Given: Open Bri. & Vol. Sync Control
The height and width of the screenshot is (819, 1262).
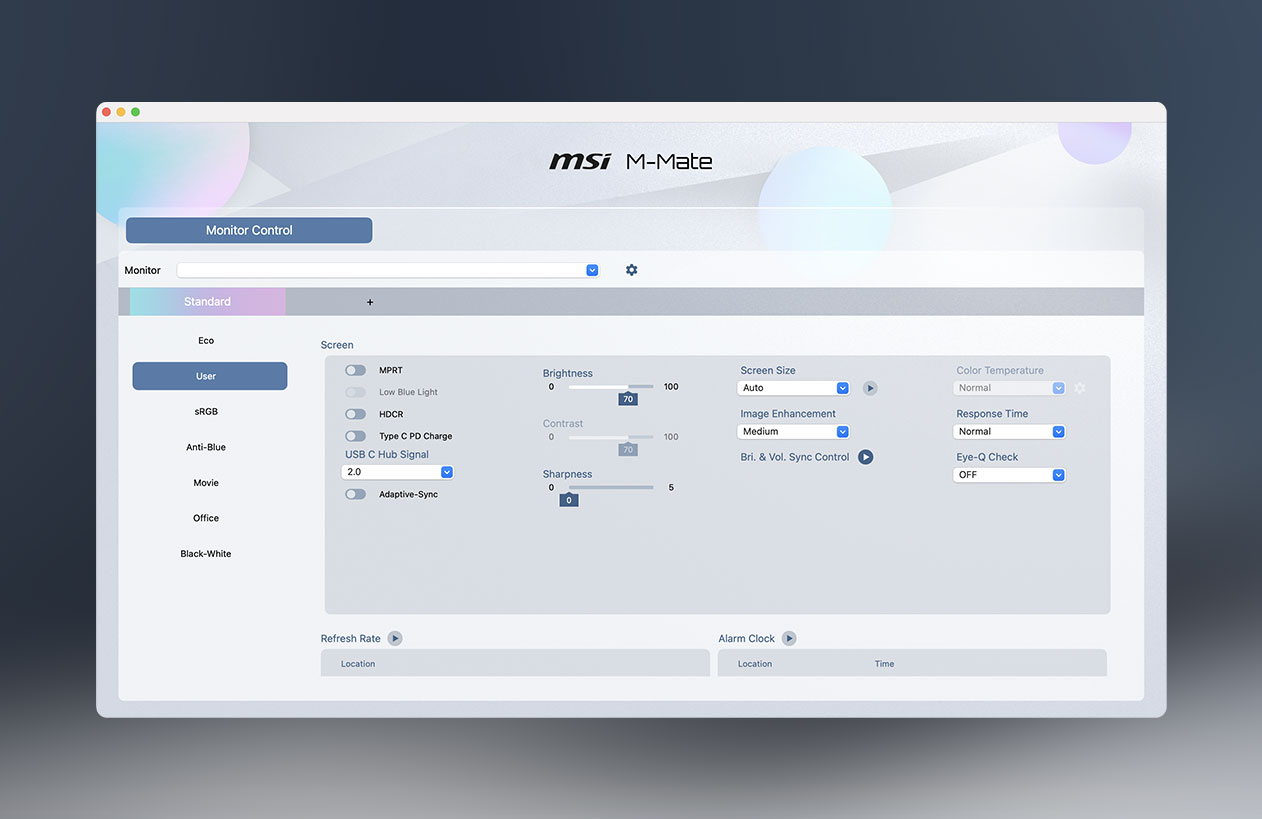Looking at the screenshot, I should coord(864,457).
